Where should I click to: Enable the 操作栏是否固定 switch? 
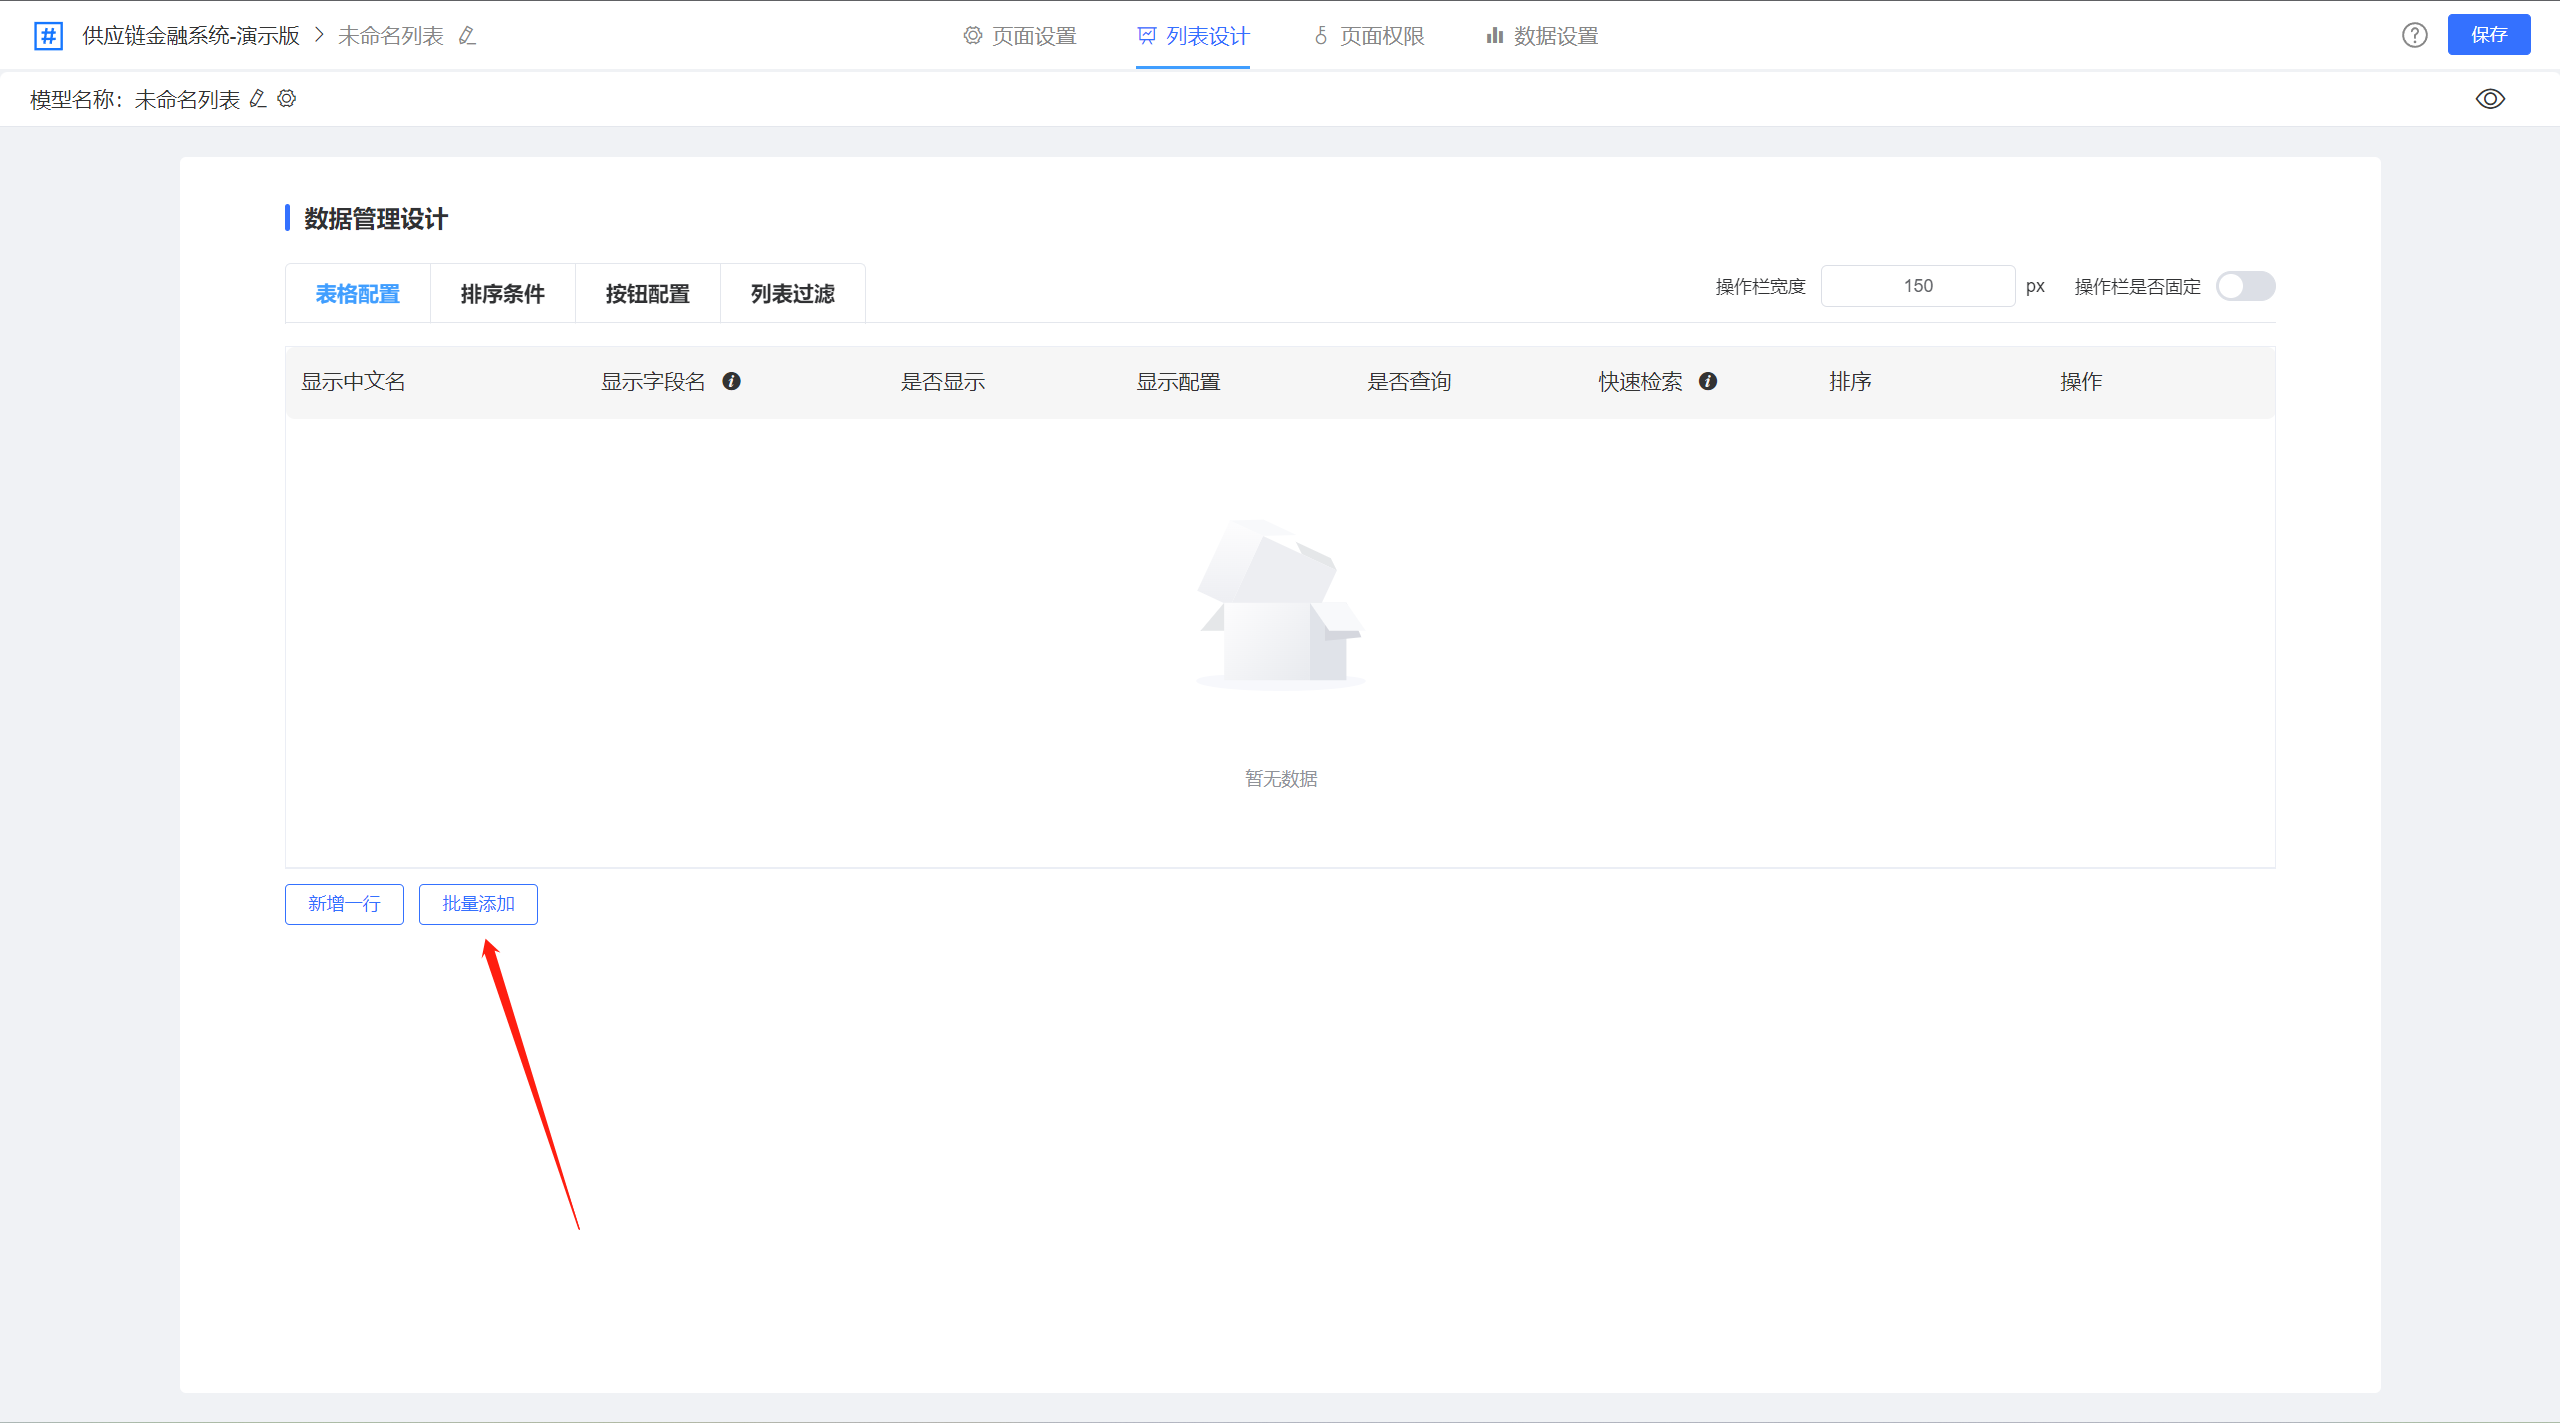point(2246,286)
